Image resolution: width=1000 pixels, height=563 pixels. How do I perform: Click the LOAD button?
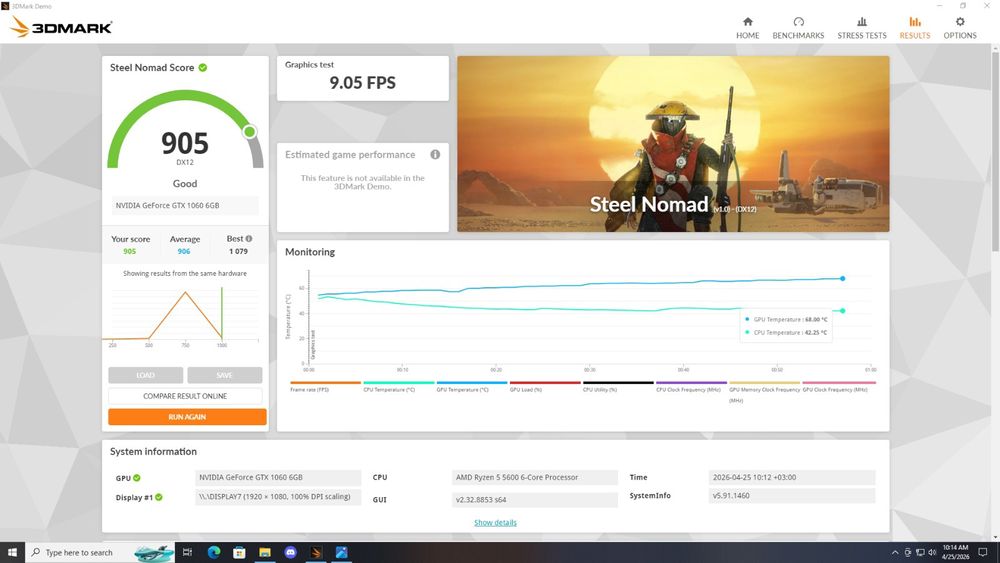(145, 375)
